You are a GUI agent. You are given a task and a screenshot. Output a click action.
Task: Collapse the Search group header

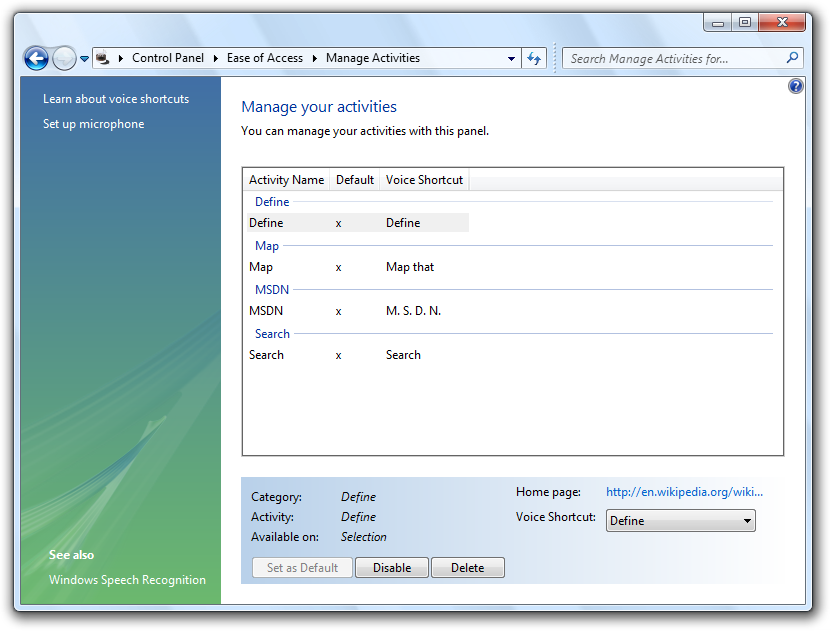272,334
